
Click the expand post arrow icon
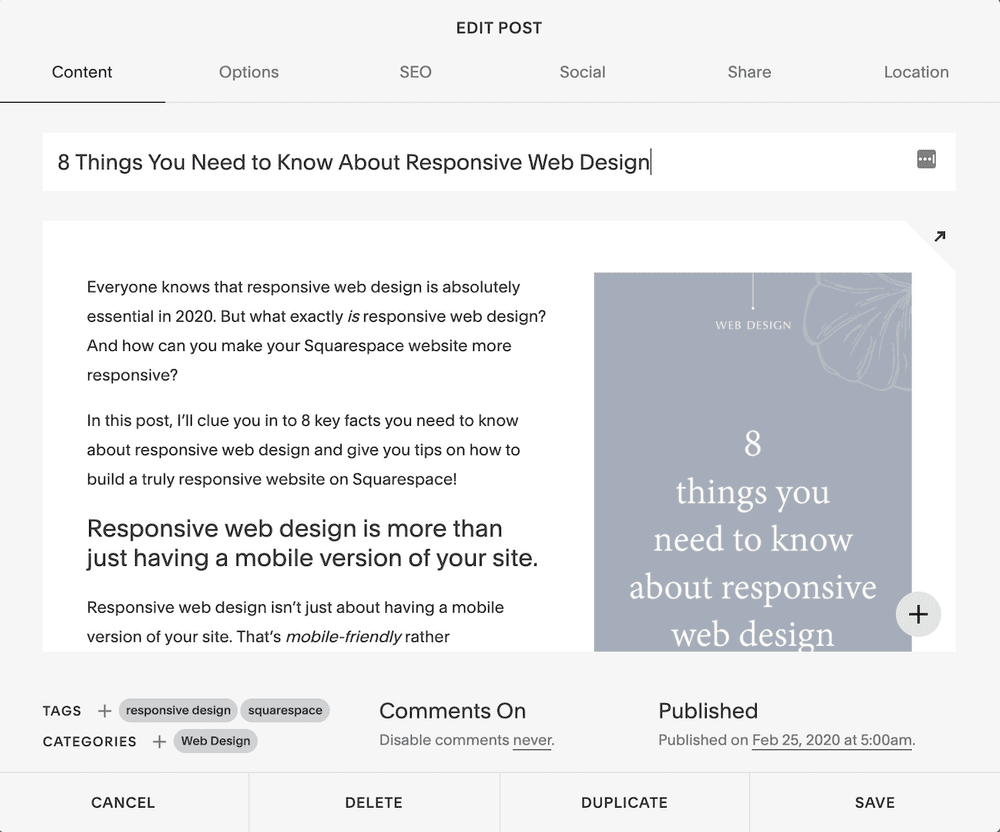click(x=938, y=235)
